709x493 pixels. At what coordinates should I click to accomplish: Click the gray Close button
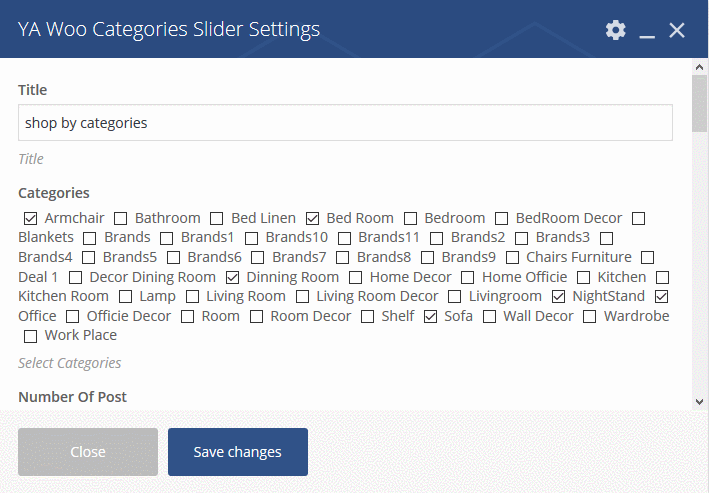click(88, 452)
